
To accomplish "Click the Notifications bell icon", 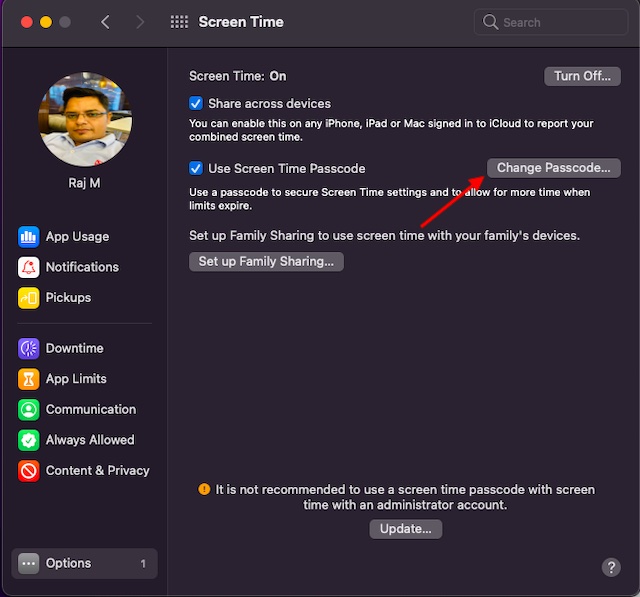I will pyautogui.click(x=28, y=267).
